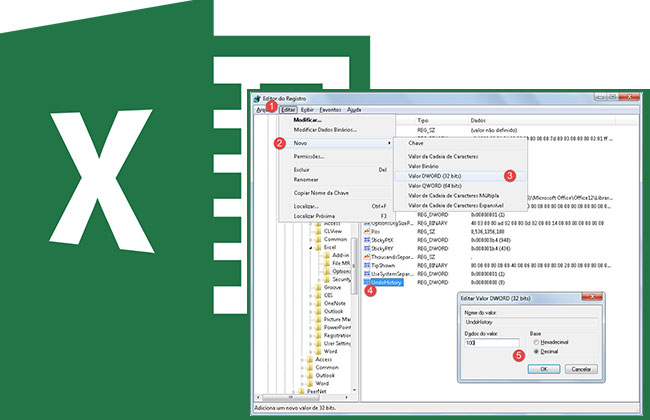
Task: Close the Editar Valor DWORD dialog
Action: click(592, 297)
